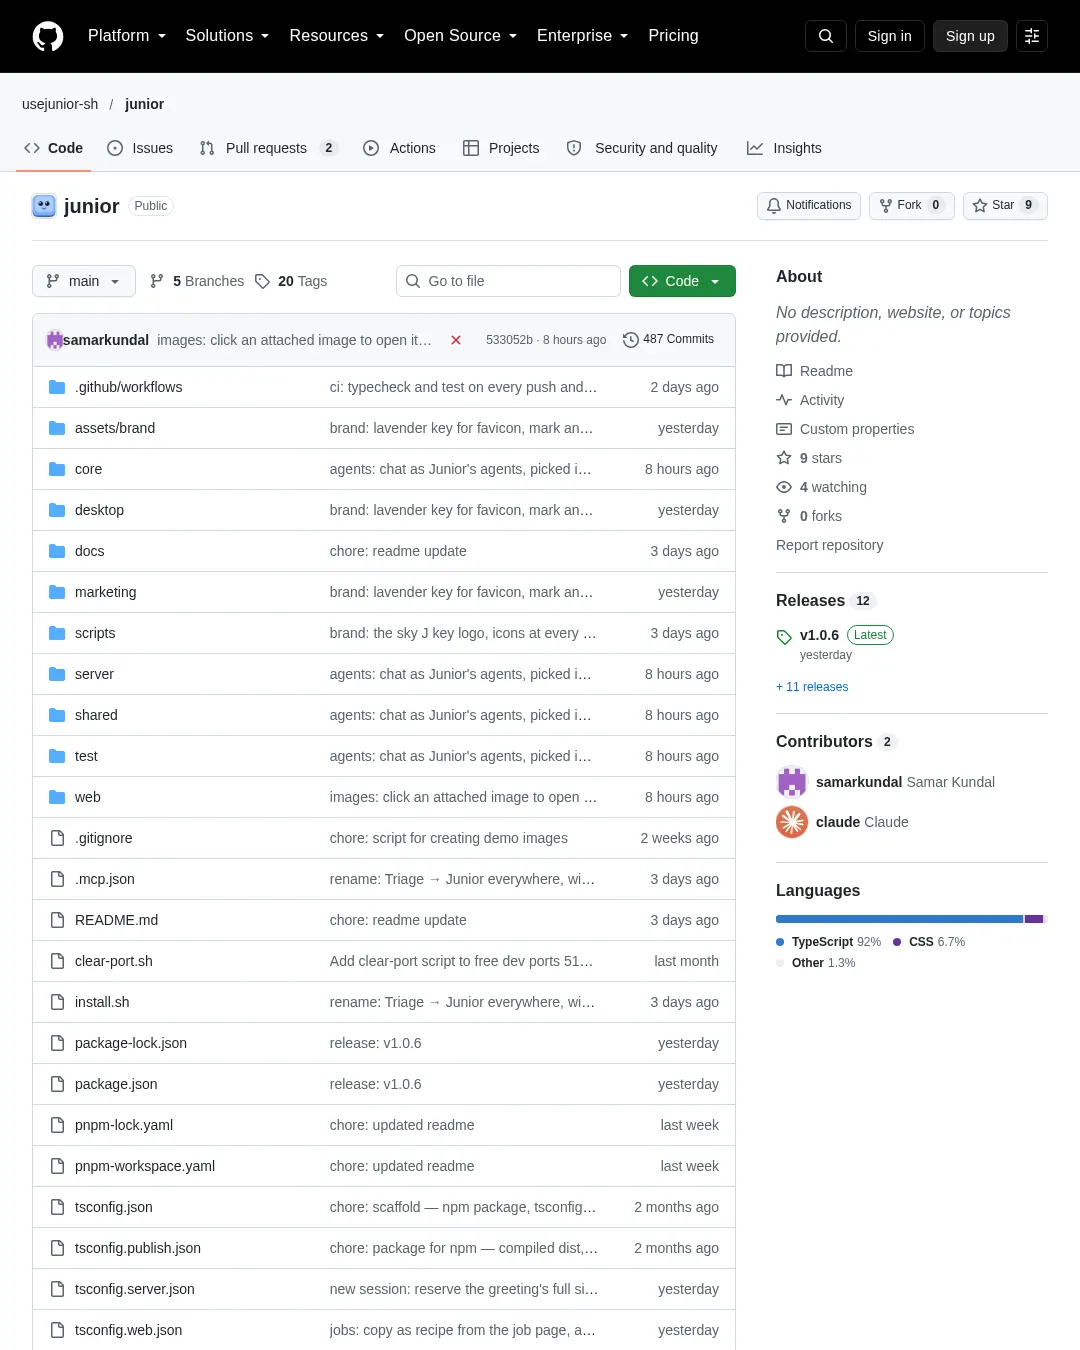
Task: Open the Security and quality tab
Action: coord(642,148)
